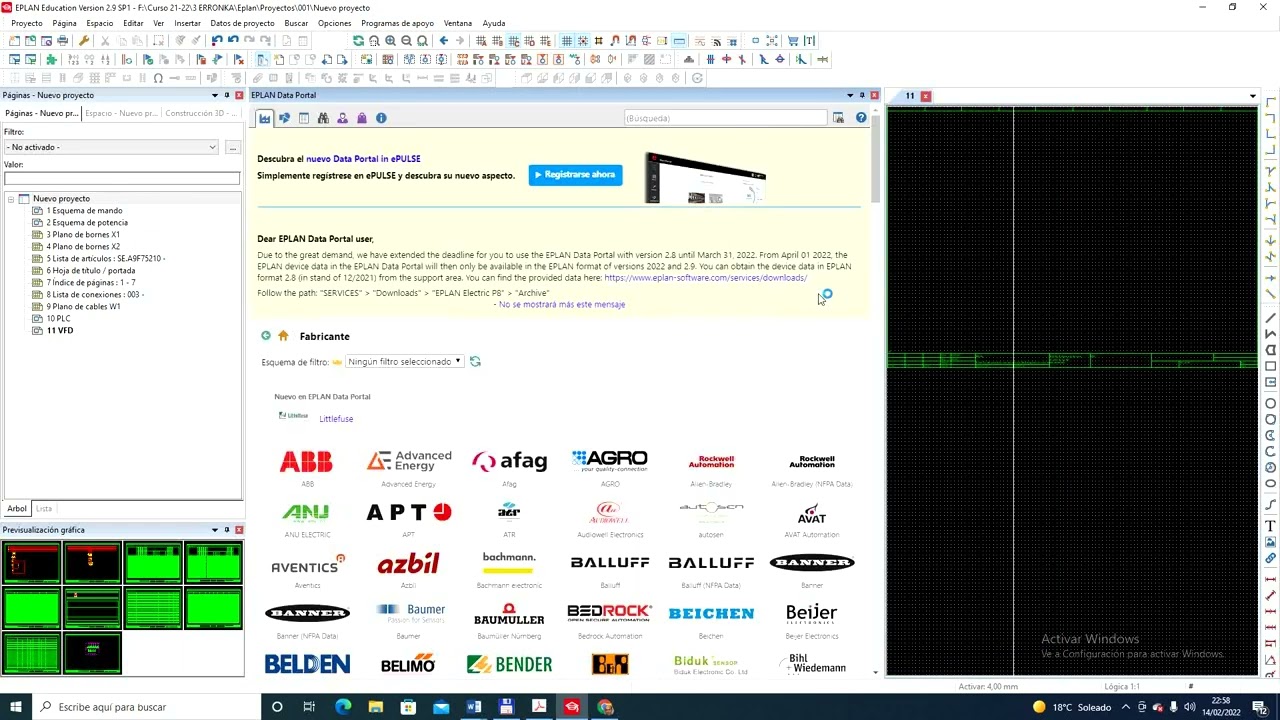Image resolution: width=1280 pixels, height=720 pixels.
Task: Toggle snap to grid button
Action: click(582, 41)
